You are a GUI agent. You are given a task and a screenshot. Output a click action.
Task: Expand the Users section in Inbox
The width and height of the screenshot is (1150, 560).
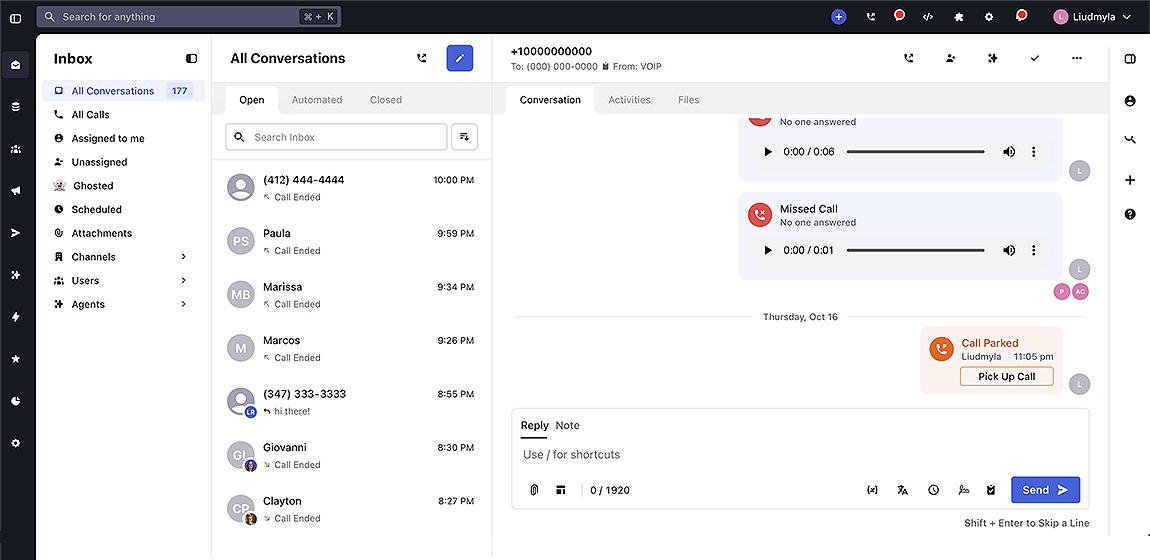(x=183, y=280)
